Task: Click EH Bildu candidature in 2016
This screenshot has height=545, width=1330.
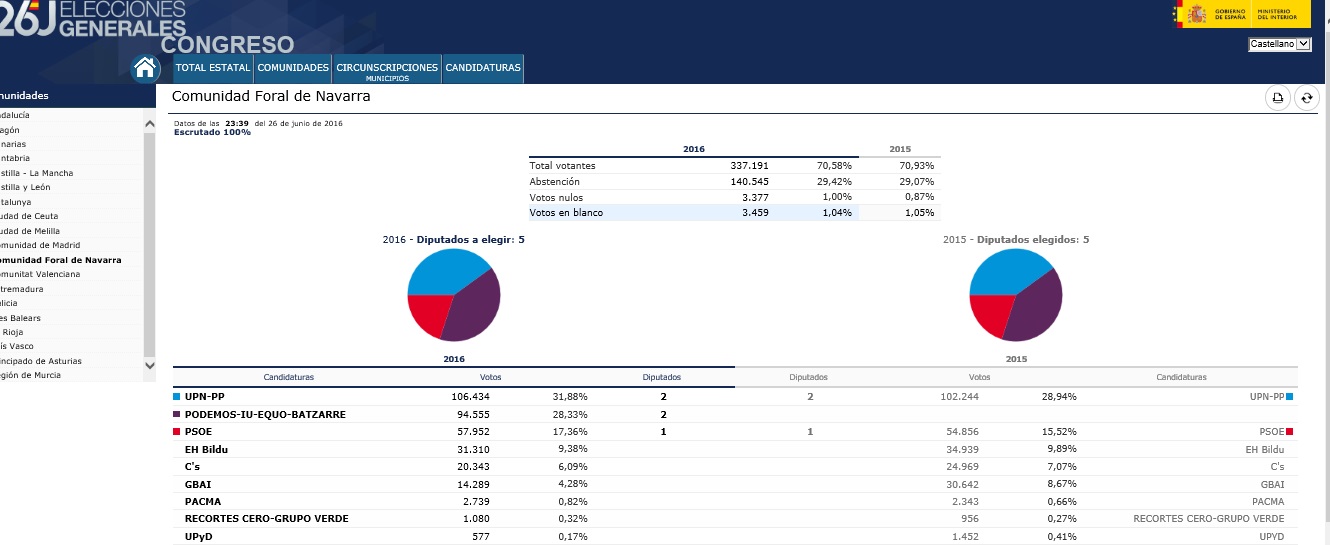Action: tap(206, 449)
